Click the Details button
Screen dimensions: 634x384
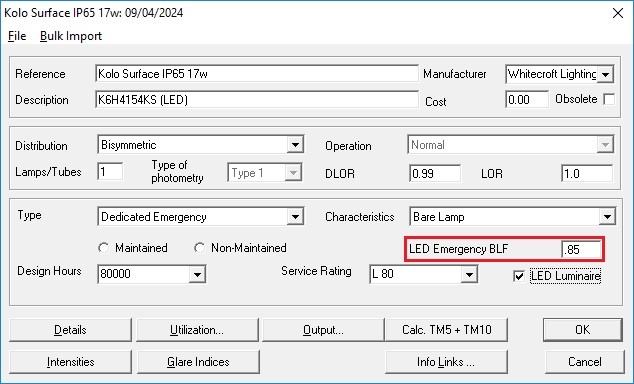(x=70, y=330)
